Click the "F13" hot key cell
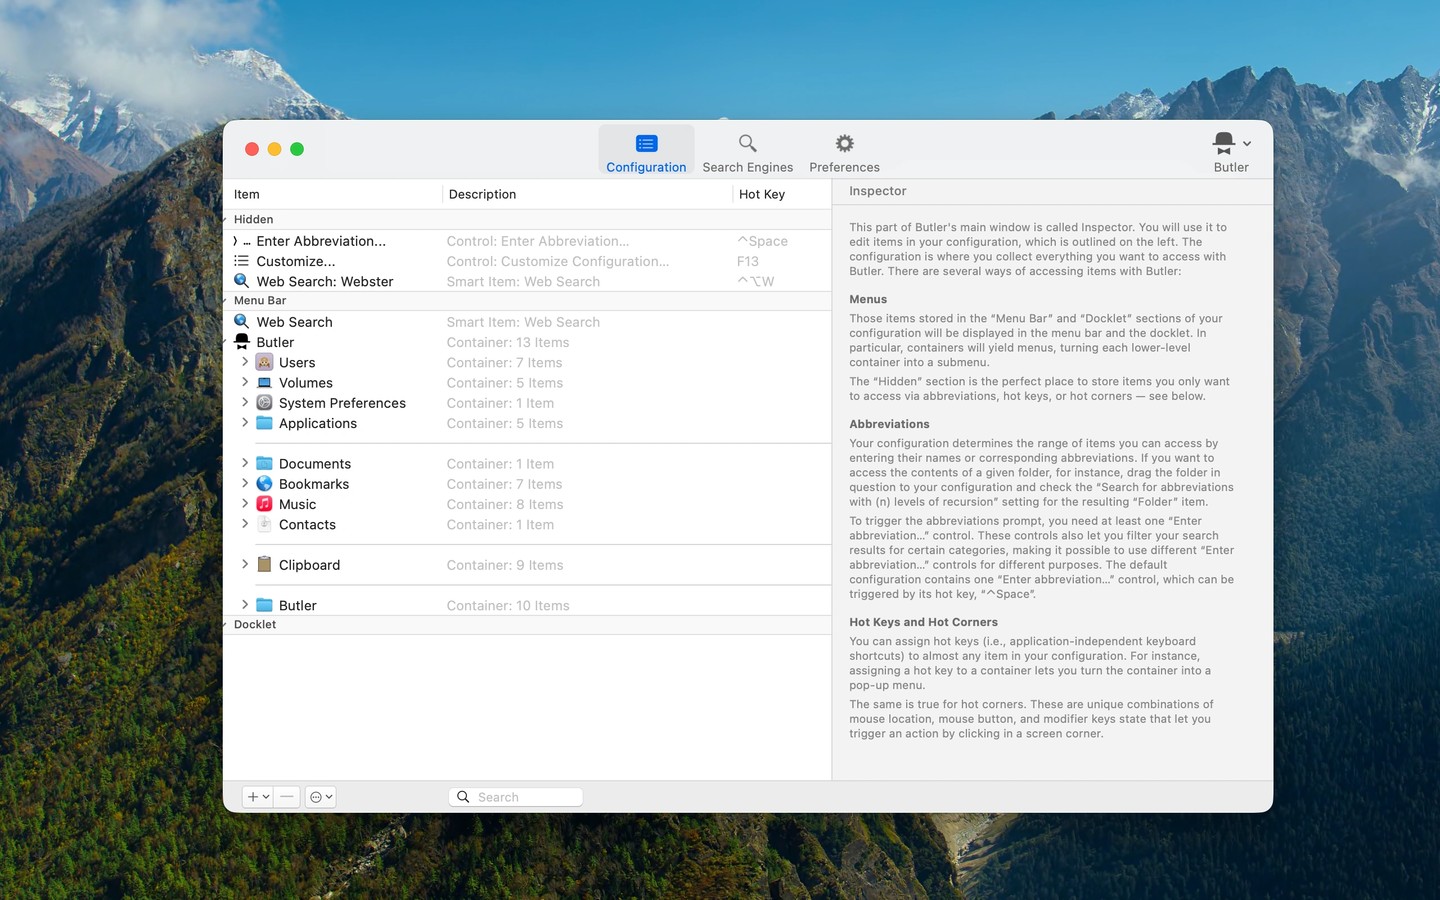The width and height of the screenshot is (1440, 900). coord(748,261)
